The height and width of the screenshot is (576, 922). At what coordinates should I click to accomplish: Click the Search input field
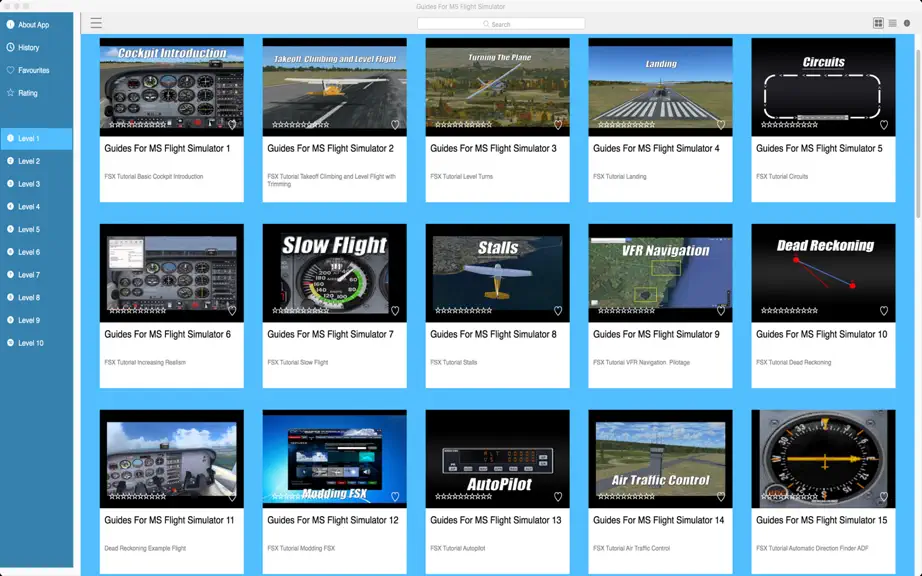click(501, 24)
